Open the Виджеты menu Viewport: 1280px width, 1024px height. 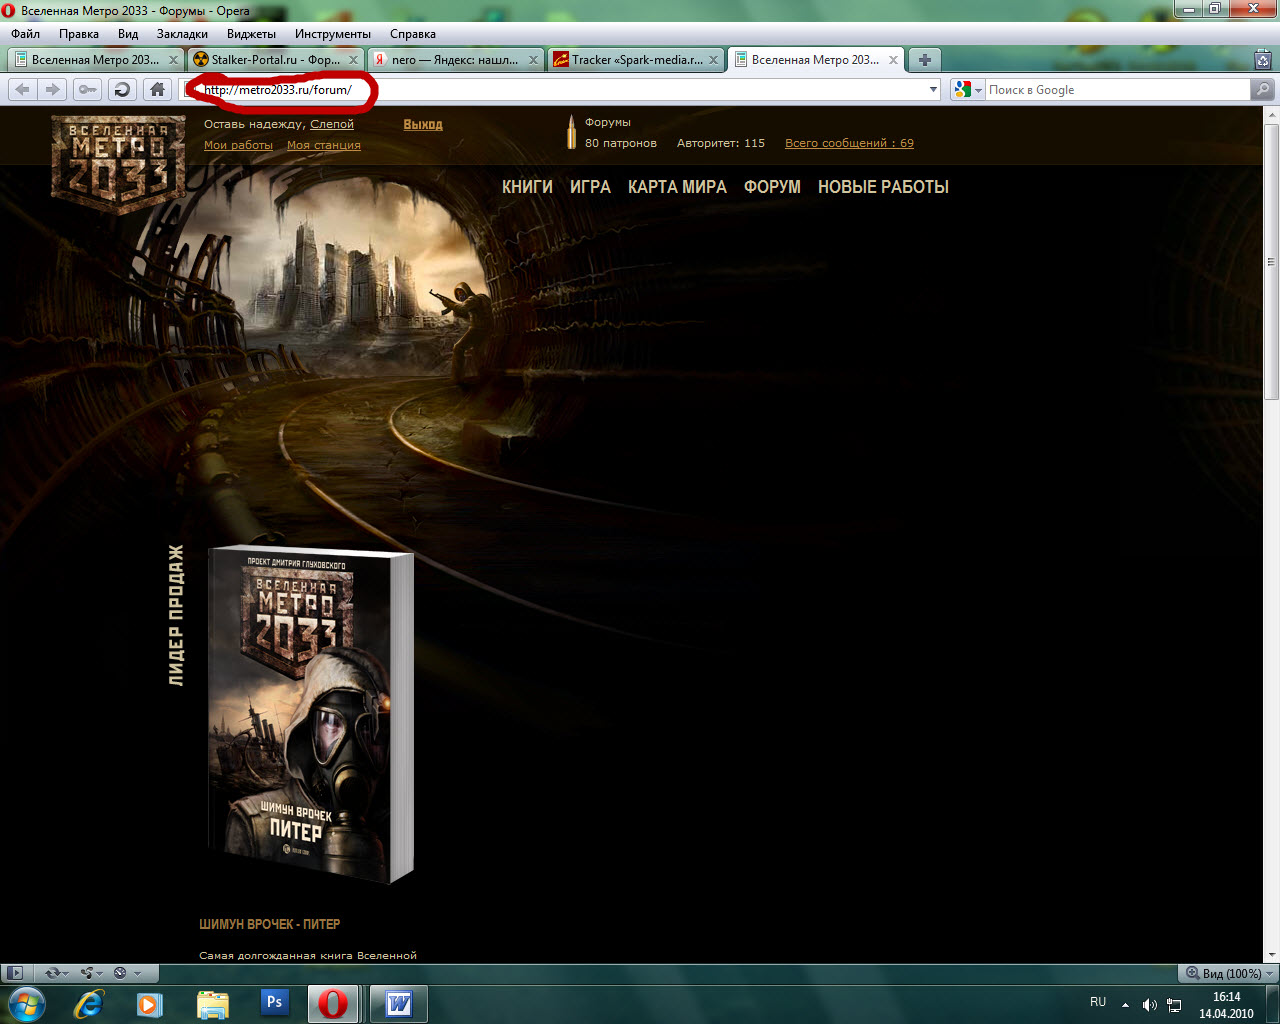(251, 34)
